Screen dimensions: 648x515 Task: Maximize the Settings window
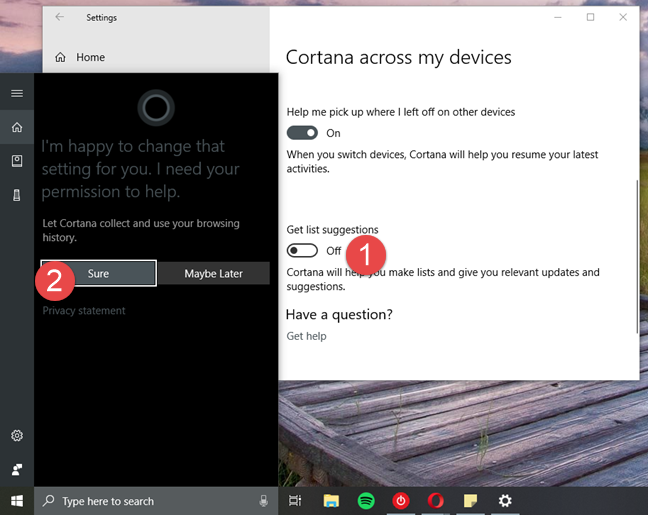tap(591, 17)
